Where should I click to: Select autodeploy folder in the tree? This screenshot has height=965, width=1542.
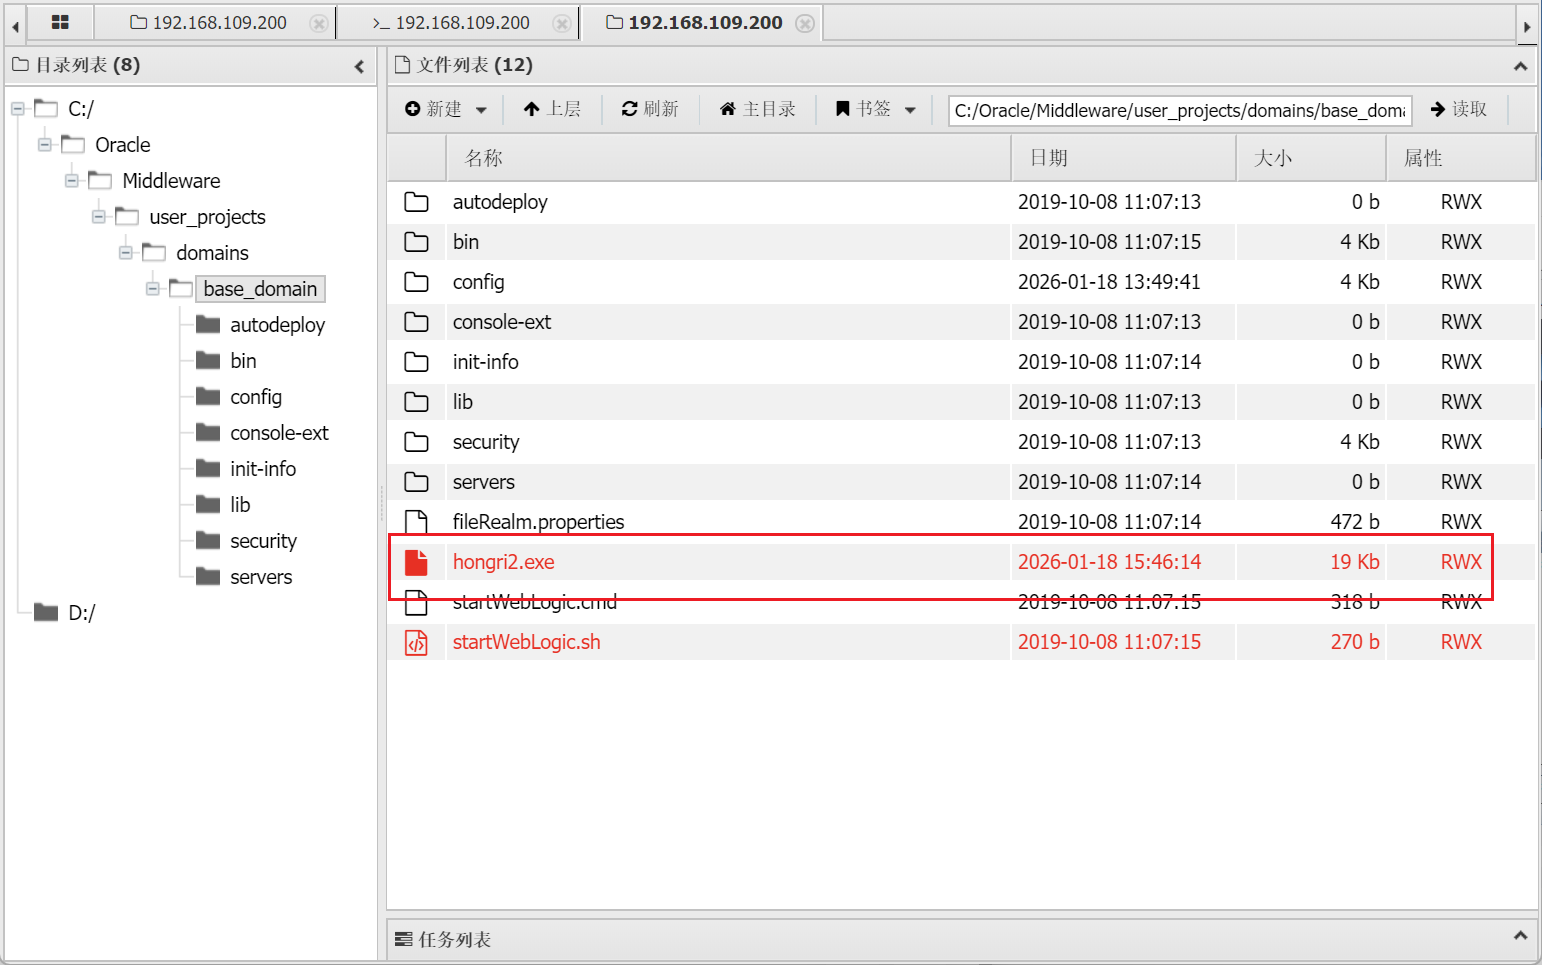[277, 325]
